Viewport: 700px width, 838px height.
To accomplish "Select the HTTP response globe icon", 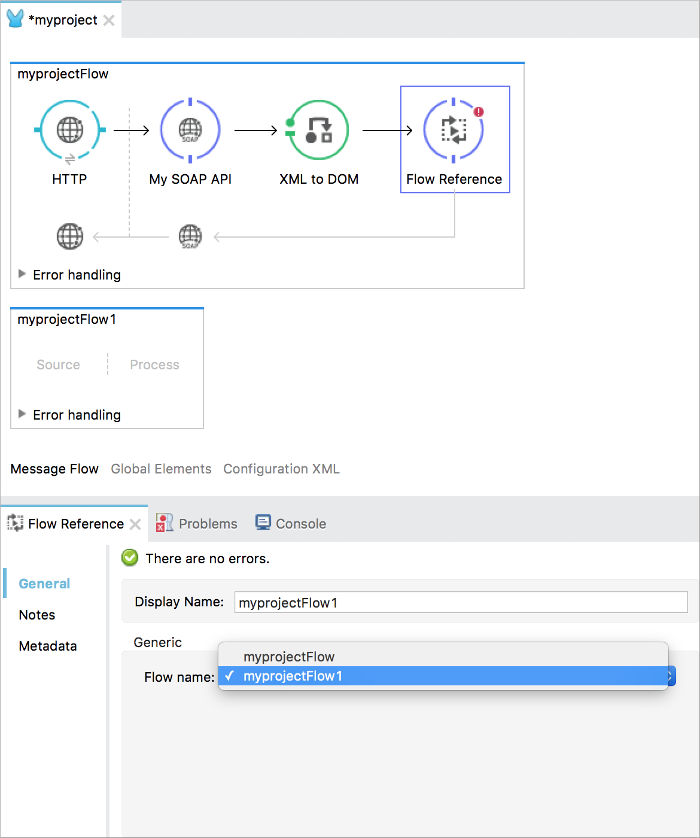I will (69, 237).
